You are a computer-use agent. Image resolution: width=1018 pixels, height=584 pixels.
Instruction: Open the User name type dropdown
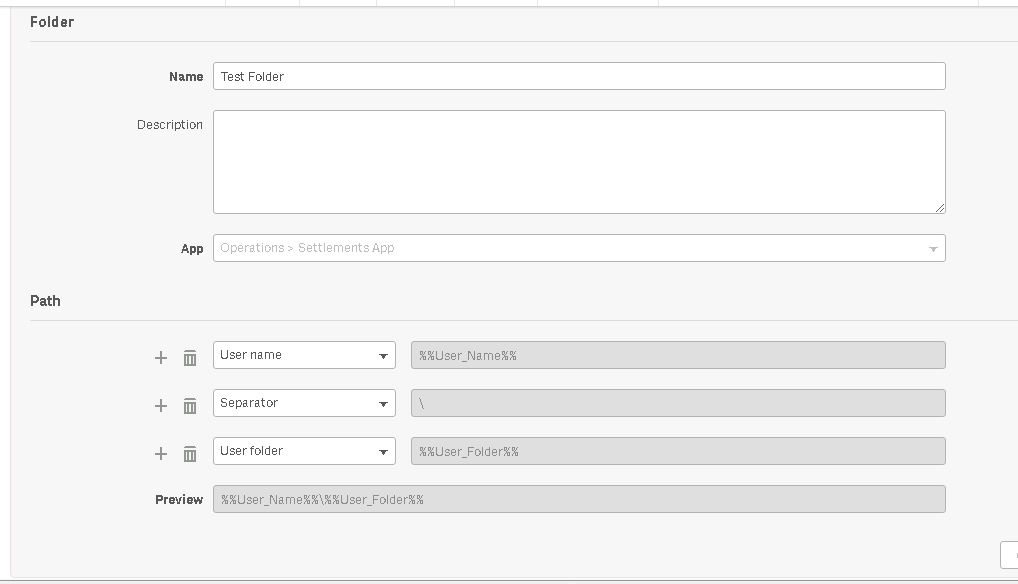tap(304, 355)
